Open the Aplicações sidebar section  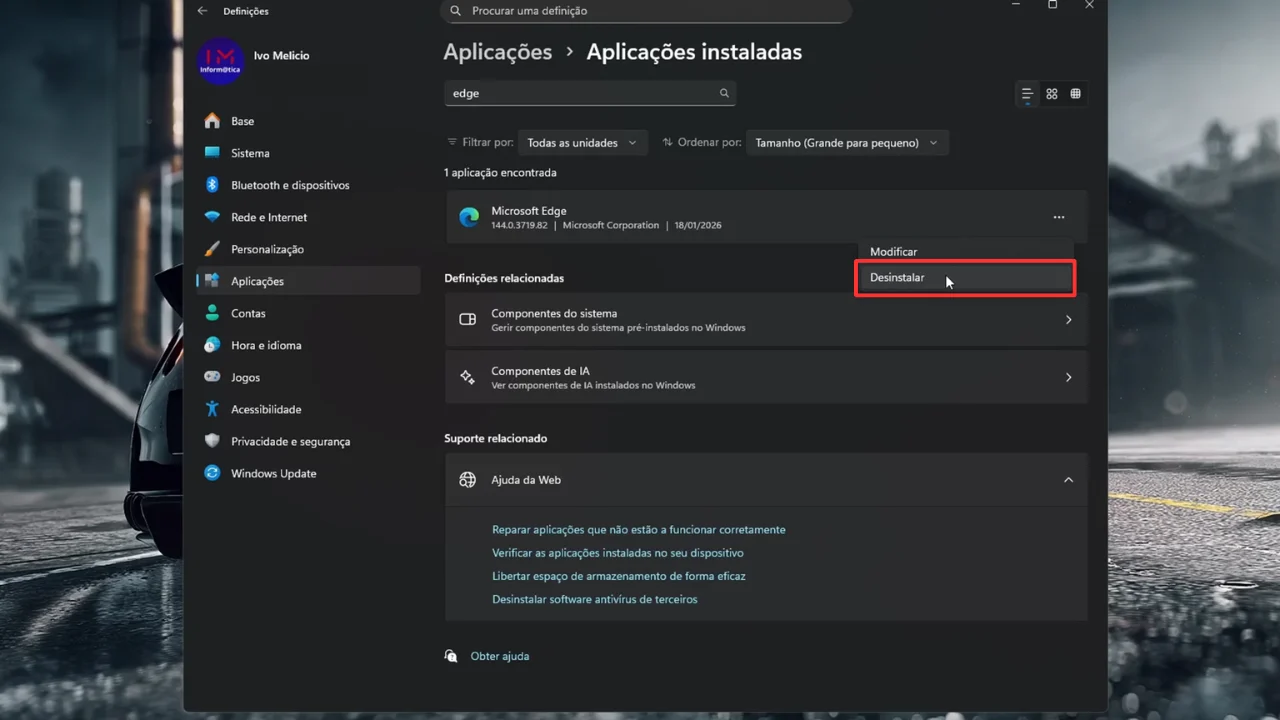coord(308,281)
